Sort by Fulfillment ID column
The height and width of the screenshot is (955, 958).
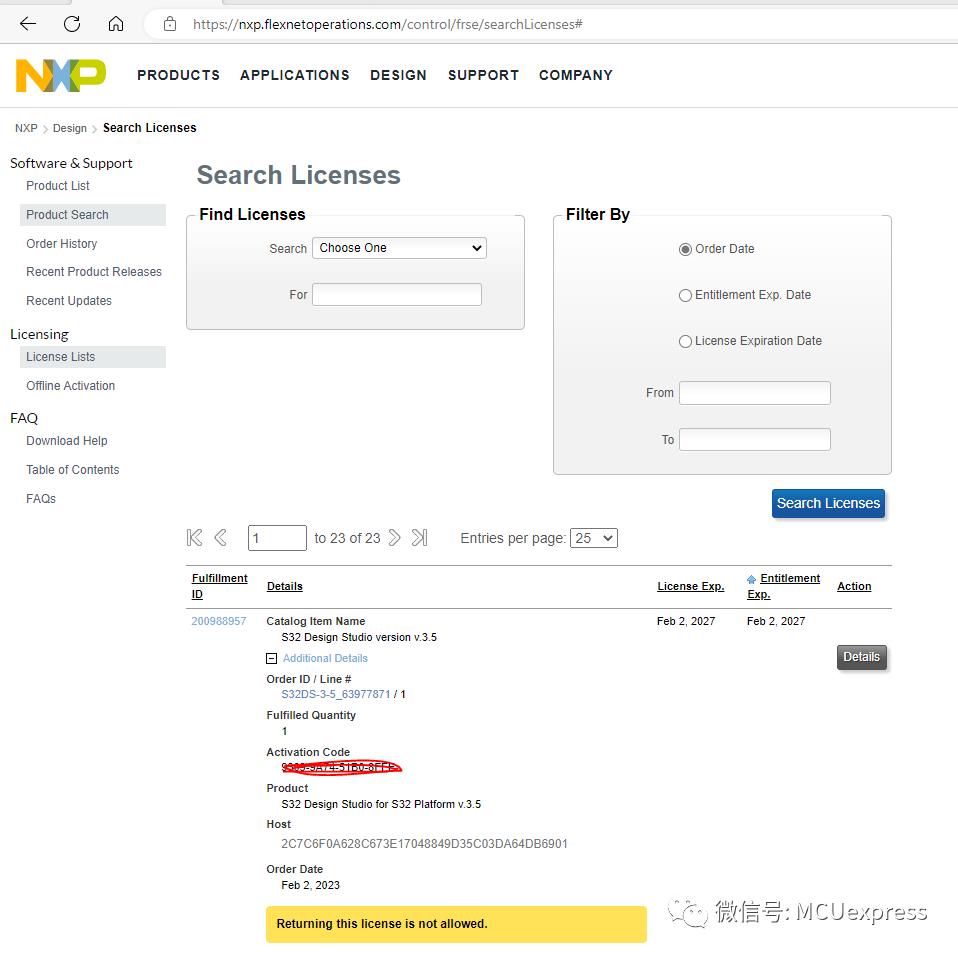point(219,586)
